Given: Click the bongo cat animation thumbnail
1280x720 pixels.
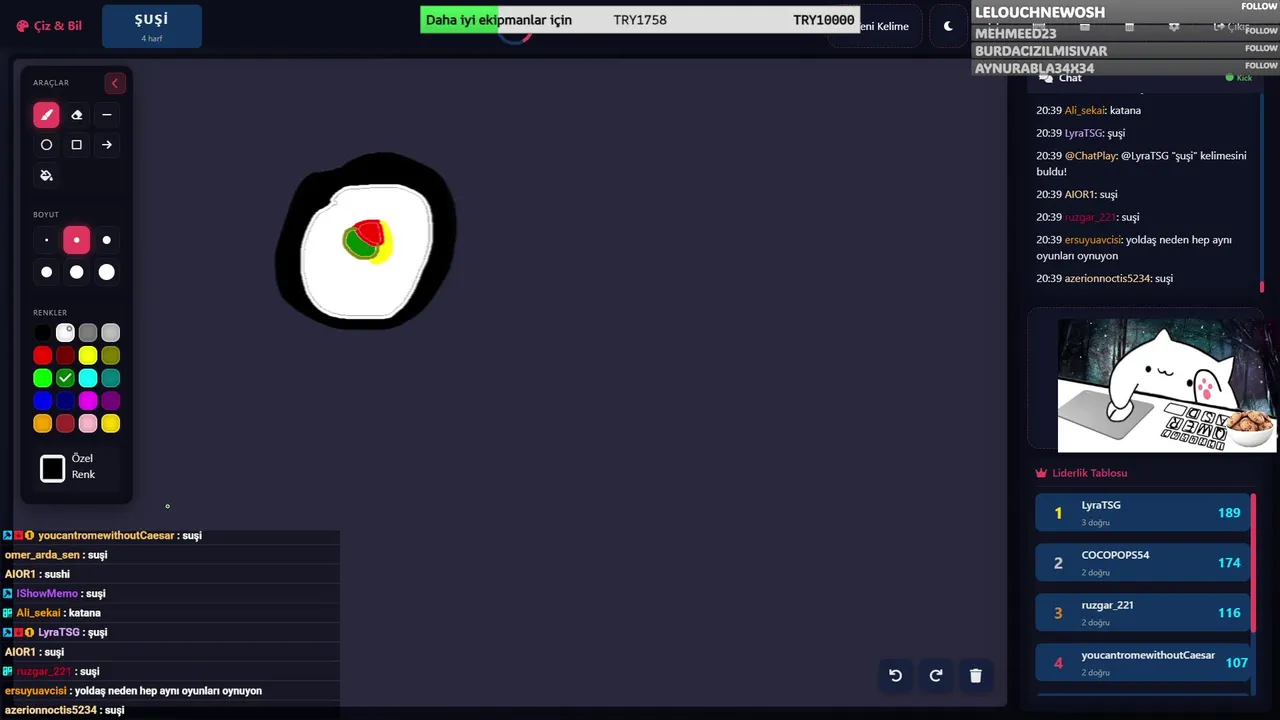Looking at the screenshot, I should click(1167, 385).
